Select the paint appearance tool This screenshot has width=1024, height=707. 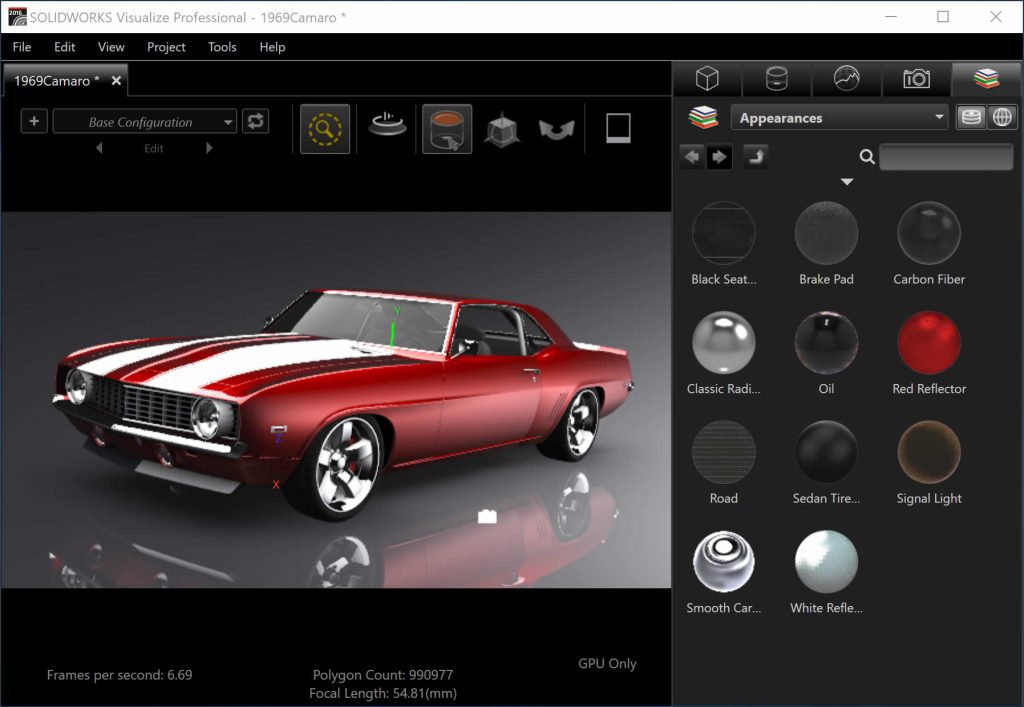(x=447, y=128)
